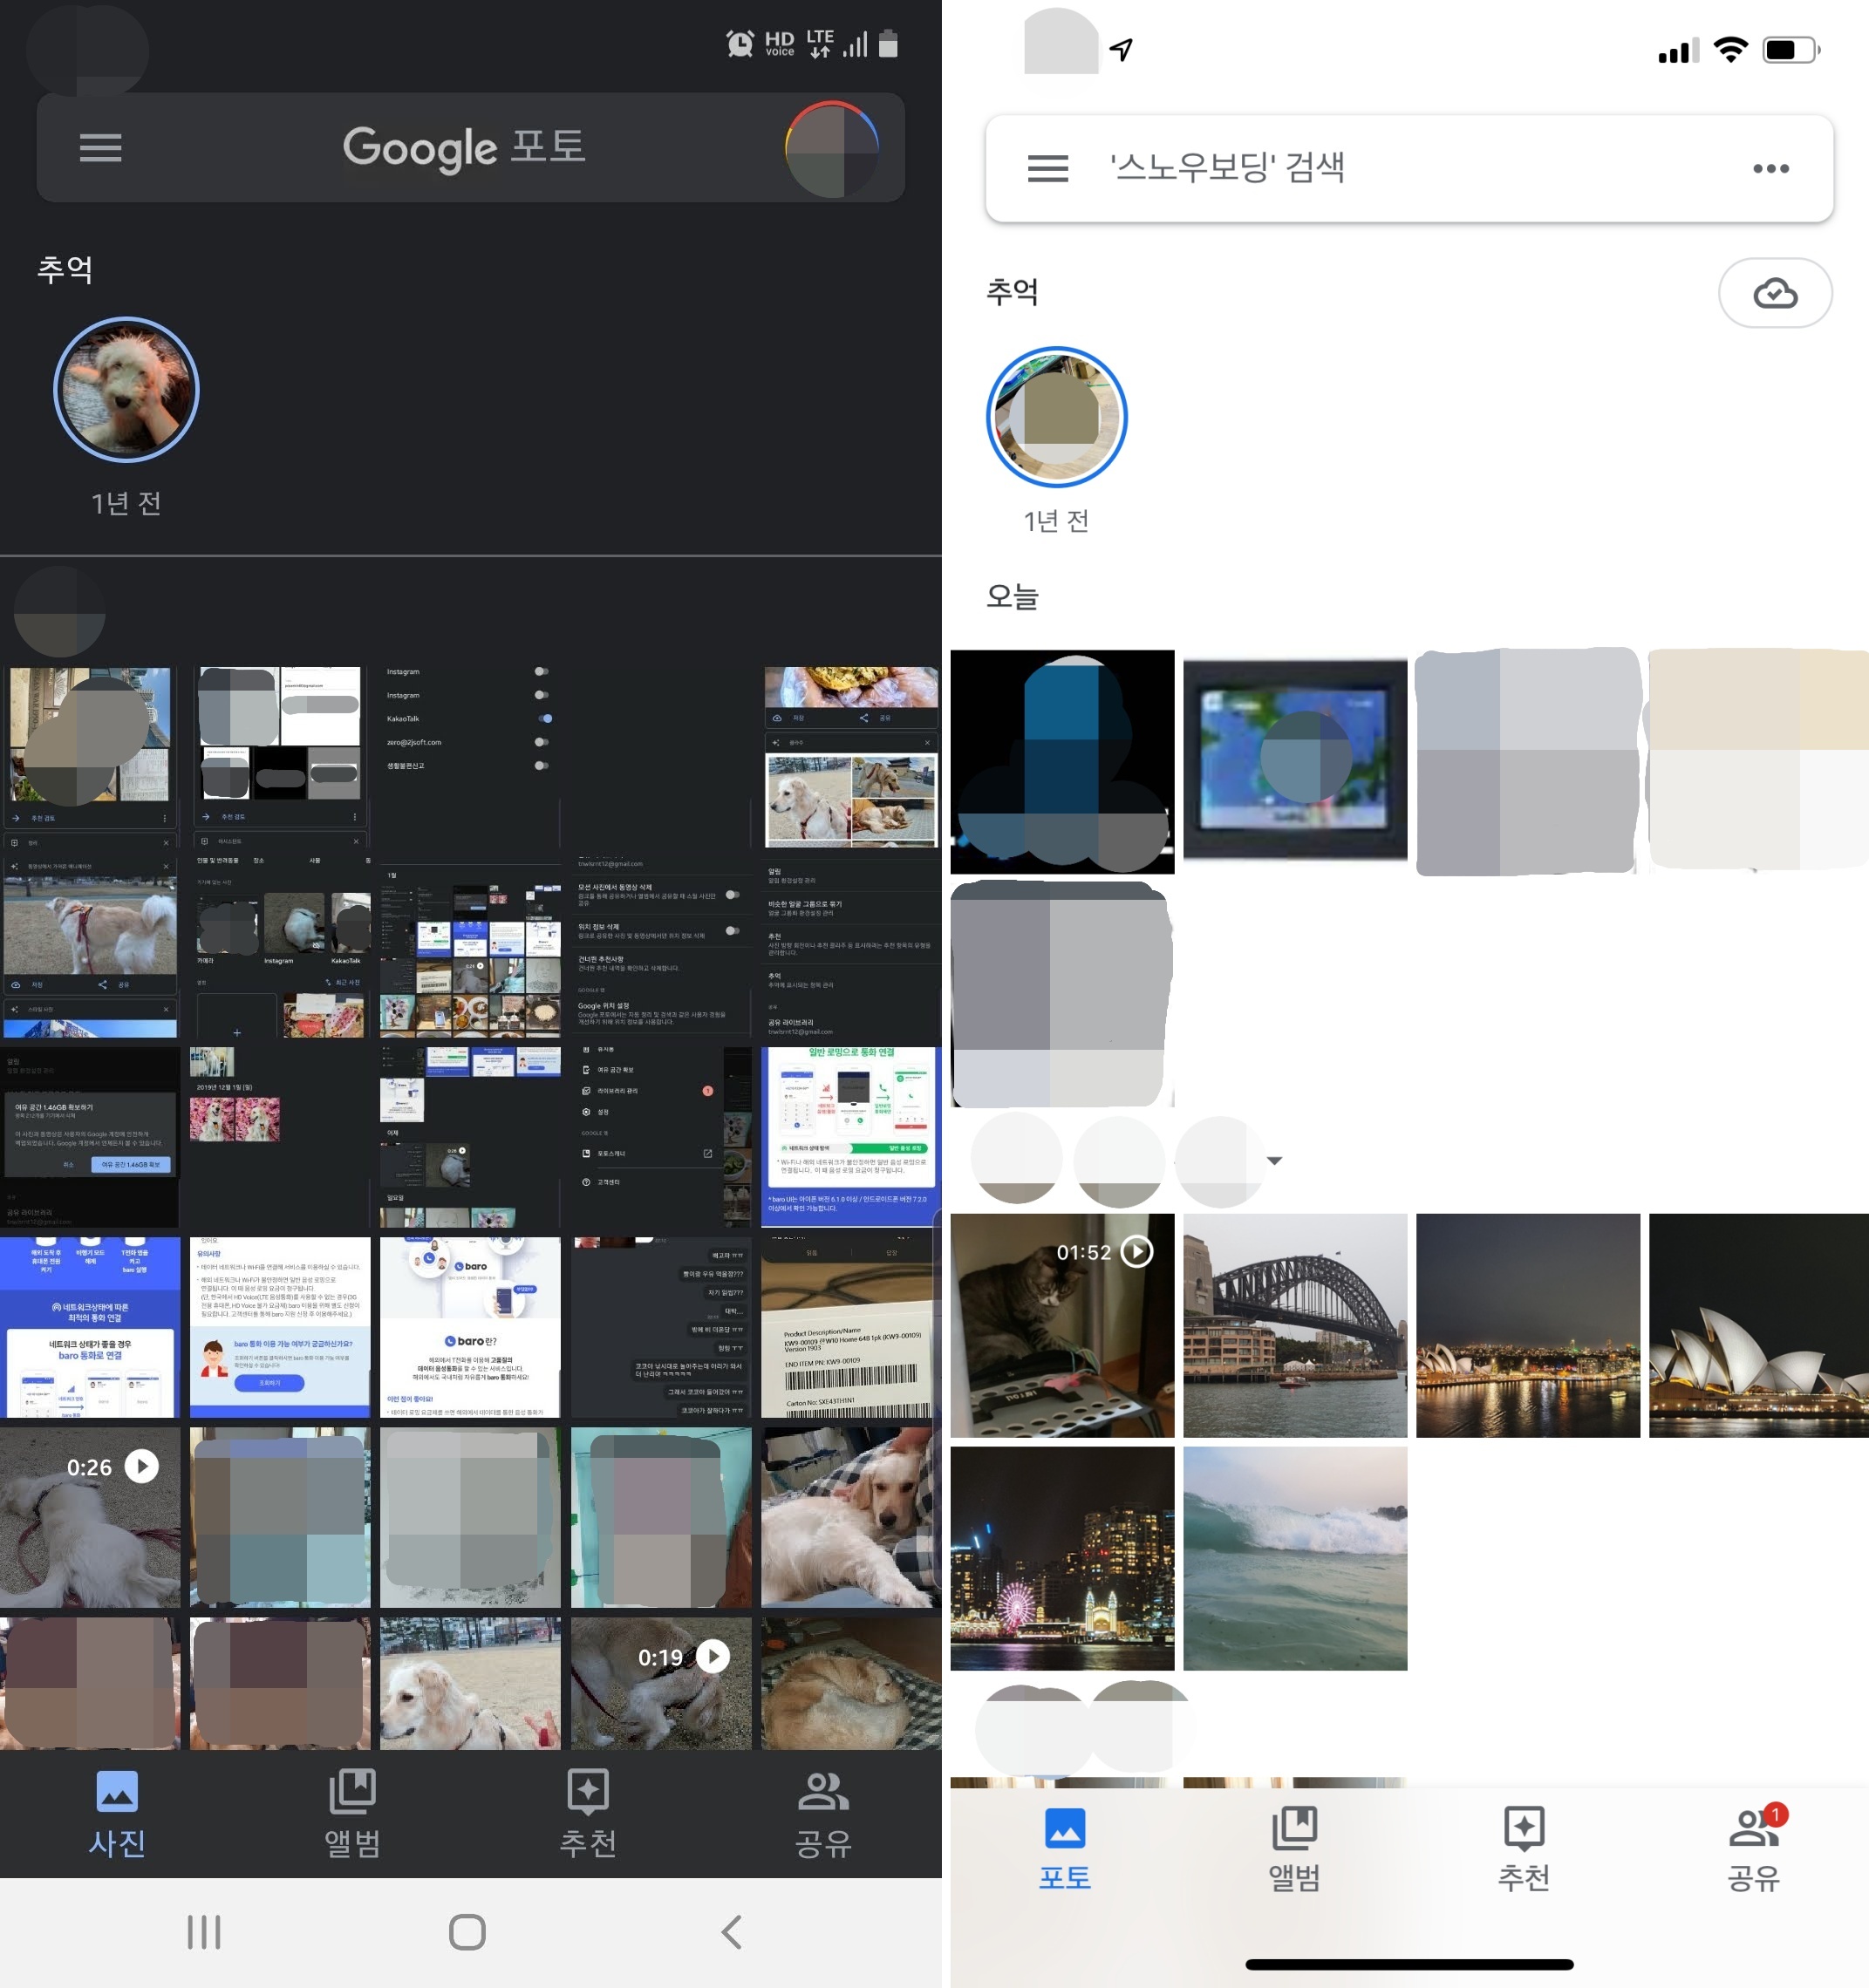This screenshot has height=1988, width=1869.
Task: Tap Android recent apps button
Action: (x=204, y=1932)
